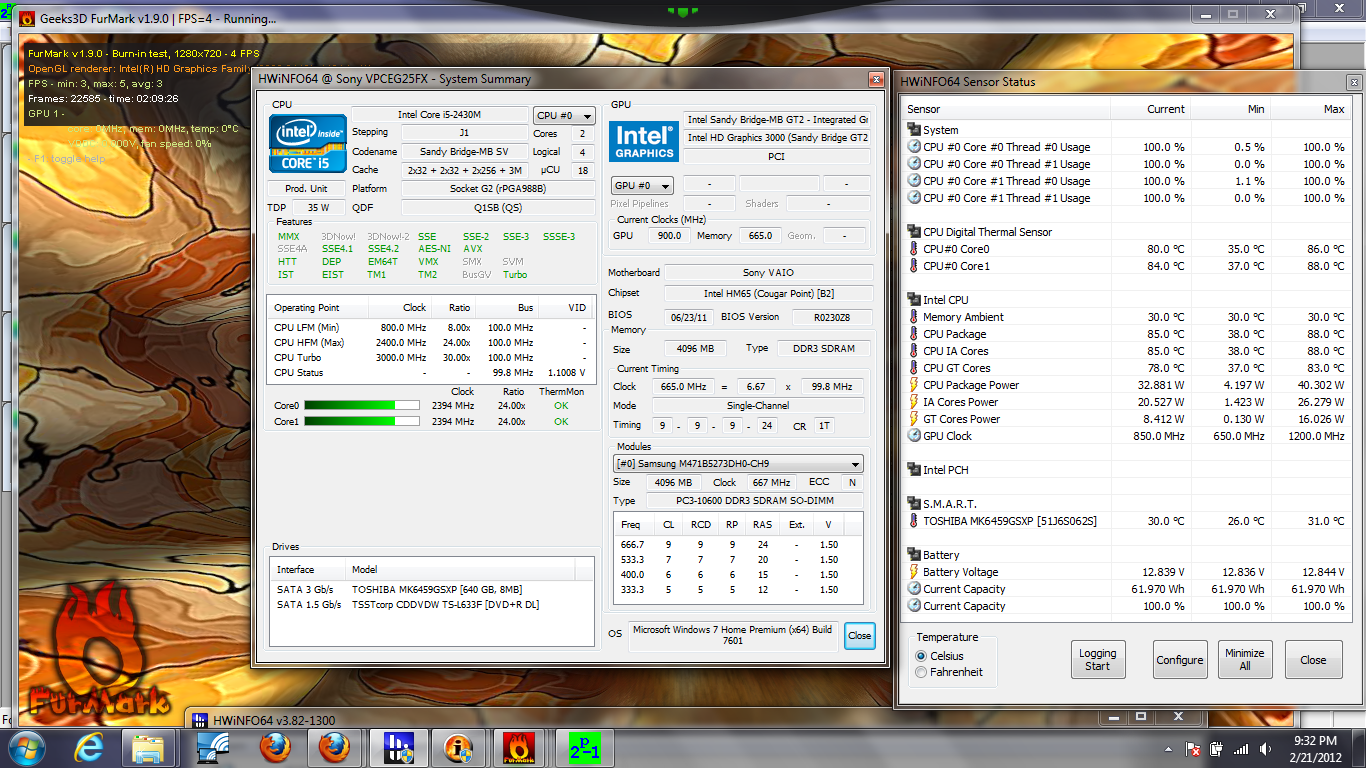
Task: Click the Configure button
Action: pos(1180,660)
